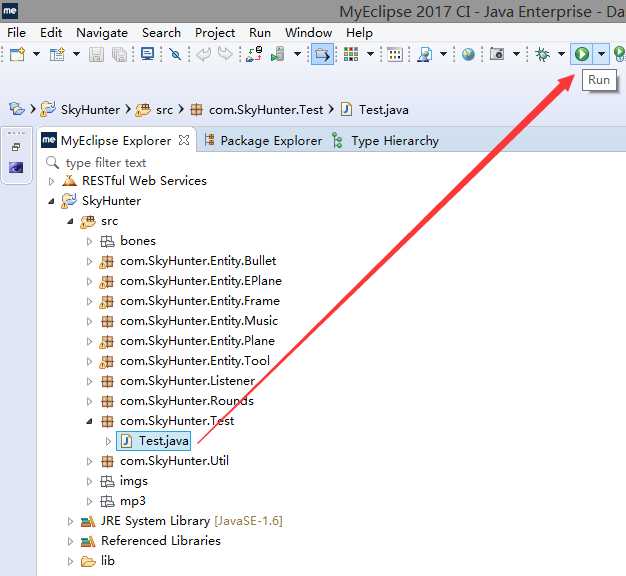Click the workspace breadcrumb root icon
The image size is (626, 576).
[x=17, y=109]
